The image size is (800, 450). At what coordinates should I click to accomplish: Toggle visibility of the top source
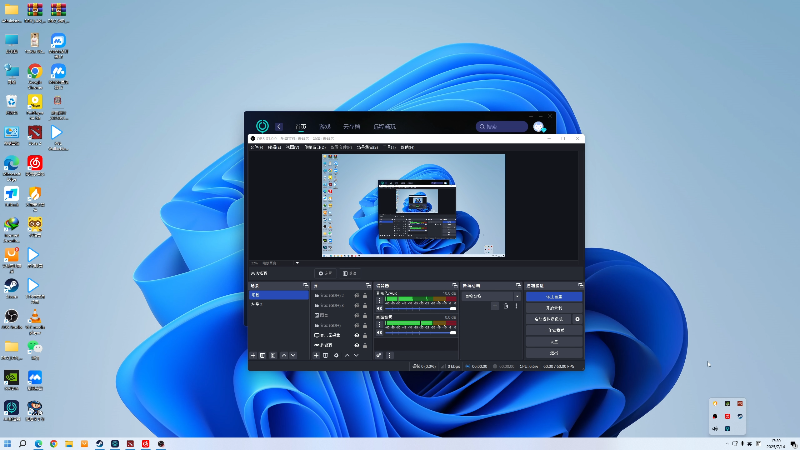pyautogui.click(x=357, y=295)
